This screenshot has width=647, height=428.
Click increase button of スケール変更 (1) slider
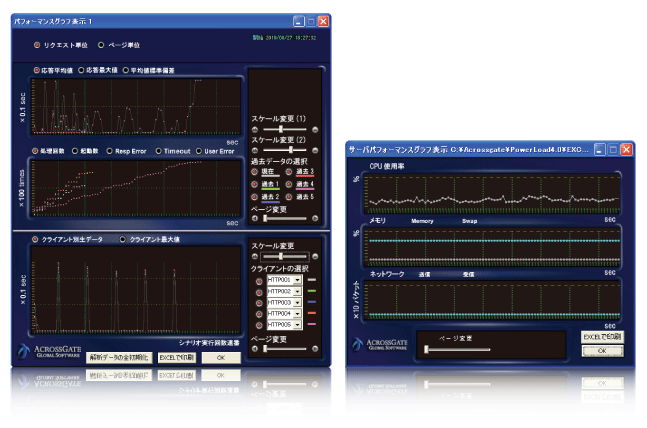click(x=315, y=130)
